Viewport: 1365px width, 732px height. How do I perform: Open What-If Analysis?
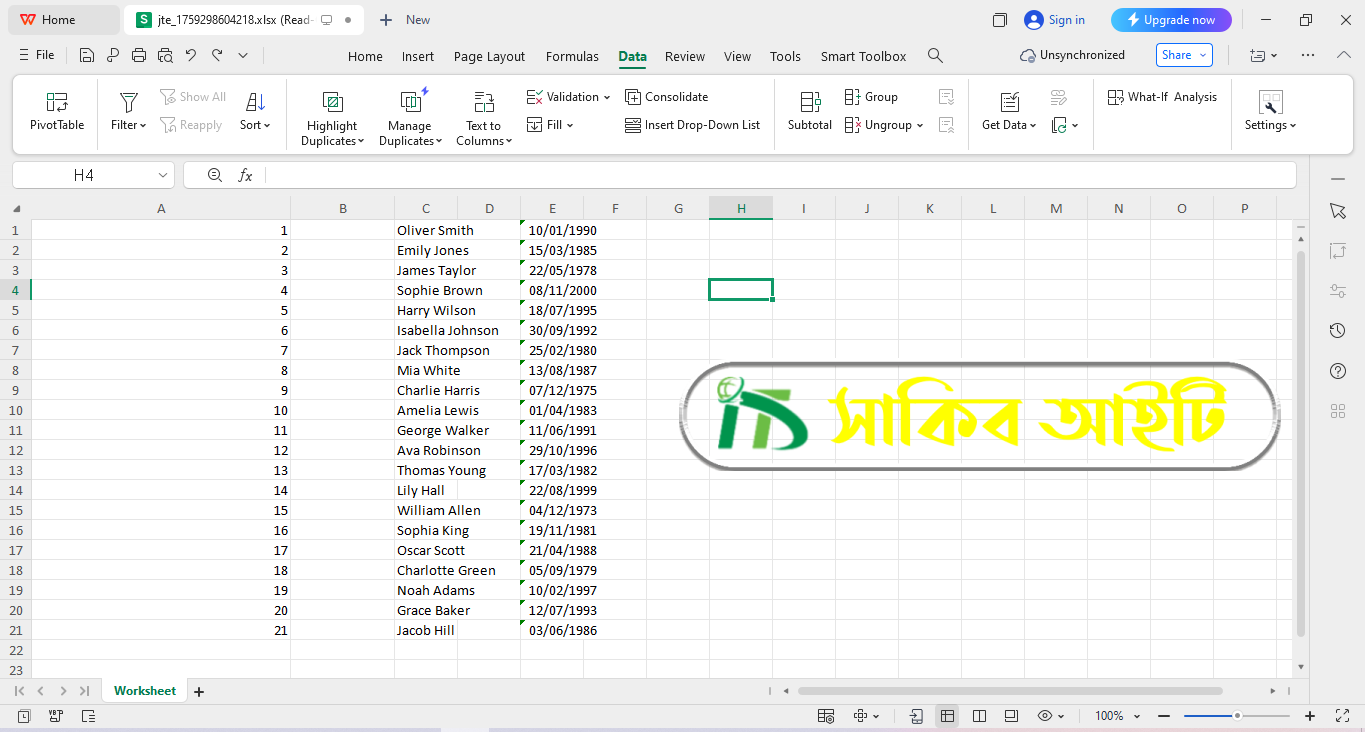(1162, 97)
